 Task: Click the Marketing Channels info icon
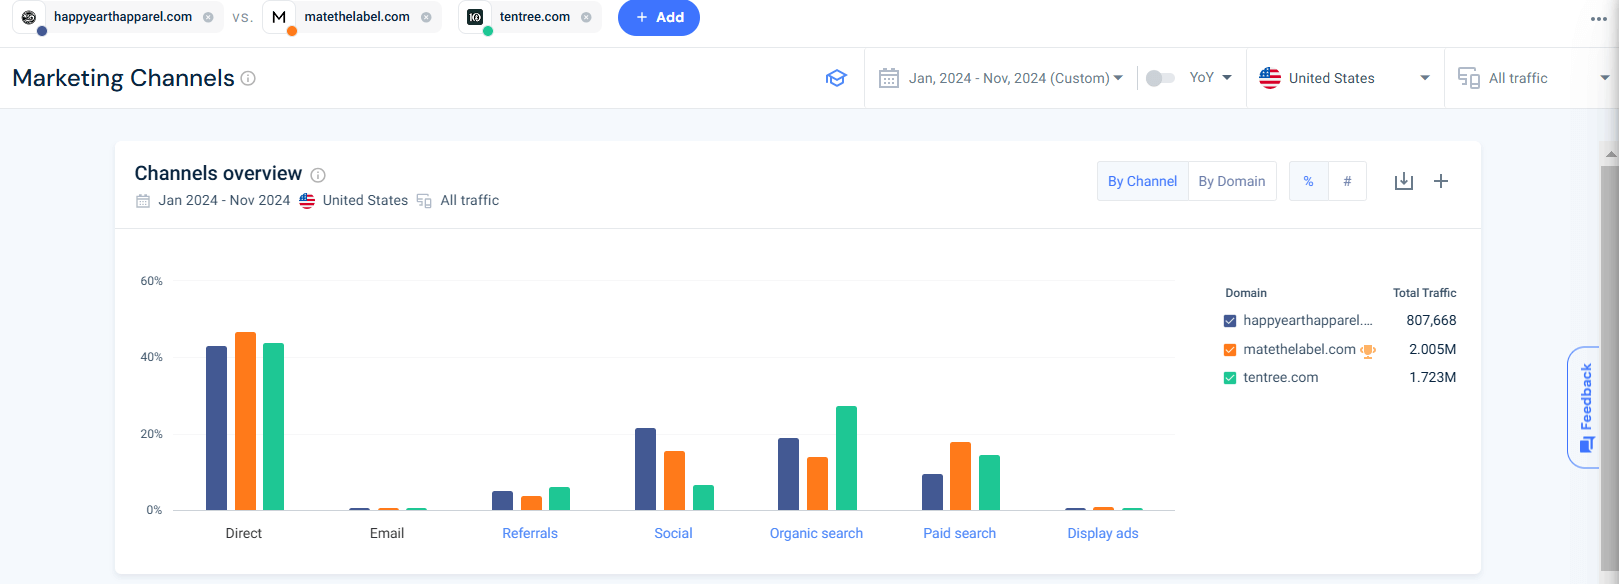click(x=248, y=78)
